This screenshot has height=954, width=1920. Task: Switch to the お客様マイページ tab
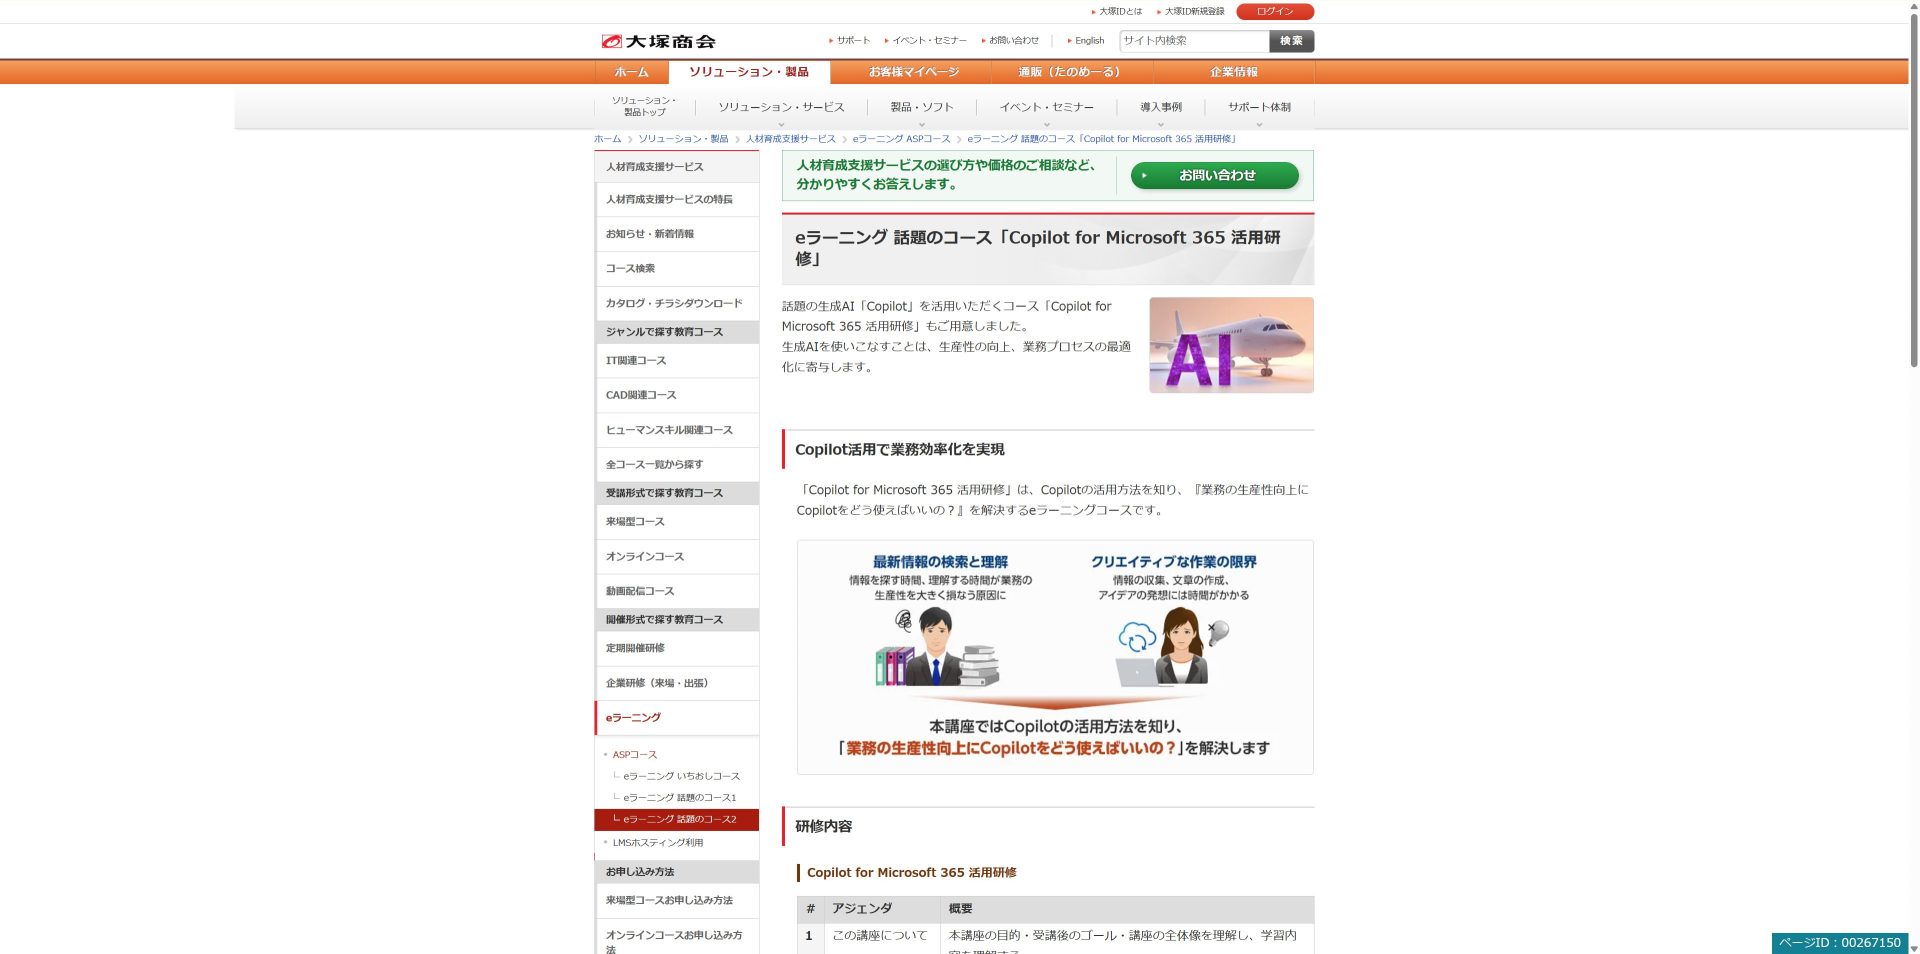click(912, 72)
